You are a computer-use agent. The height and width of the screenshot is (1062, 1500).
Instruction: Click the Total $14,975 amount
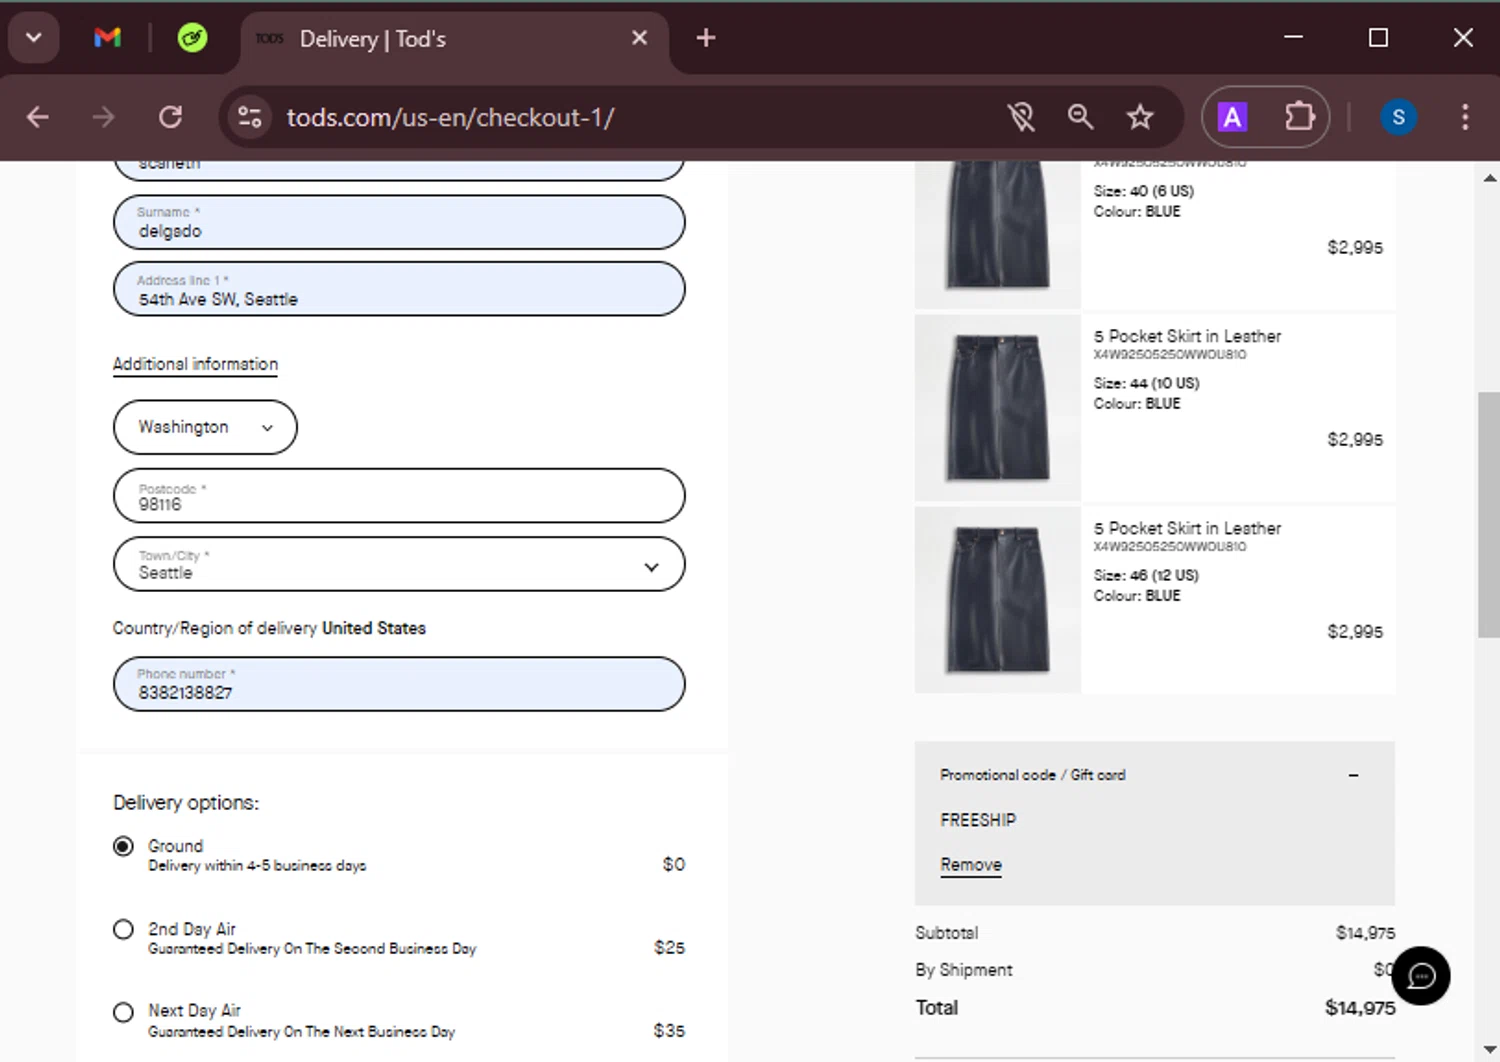click(1360, 1008)
